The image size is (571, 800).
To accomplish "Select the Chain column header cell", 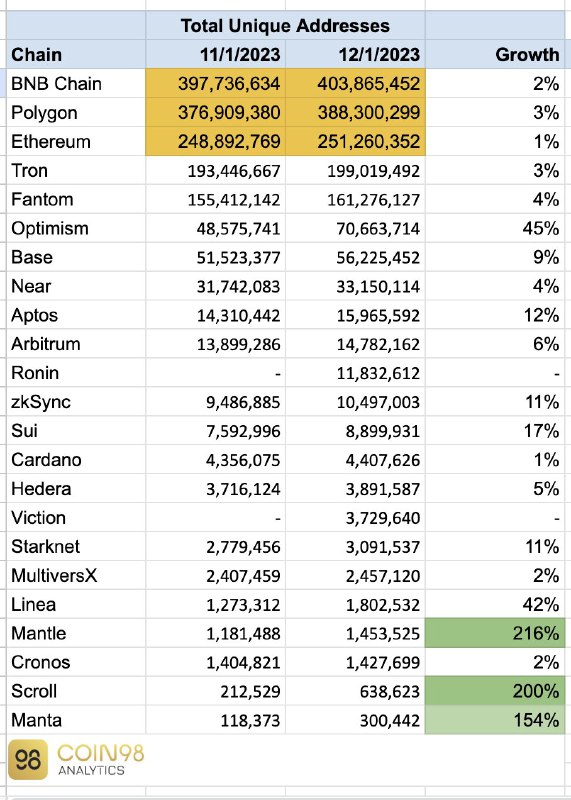I will [76, 55].
